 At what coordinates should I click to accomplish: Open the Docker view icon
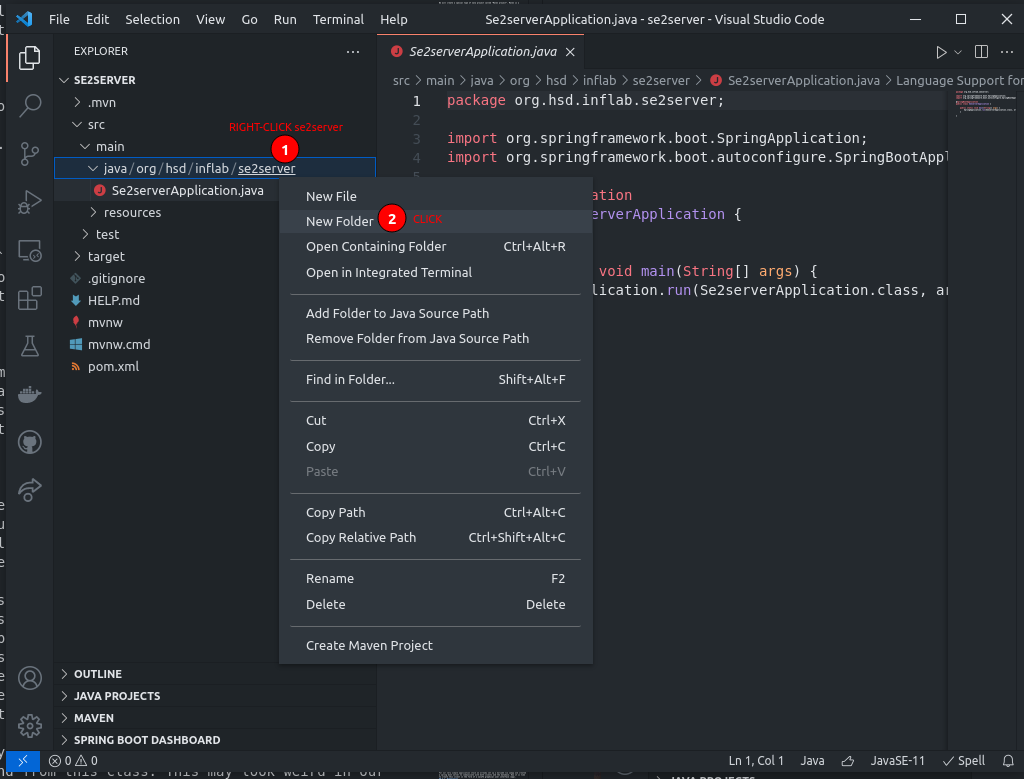pos(29,394)
